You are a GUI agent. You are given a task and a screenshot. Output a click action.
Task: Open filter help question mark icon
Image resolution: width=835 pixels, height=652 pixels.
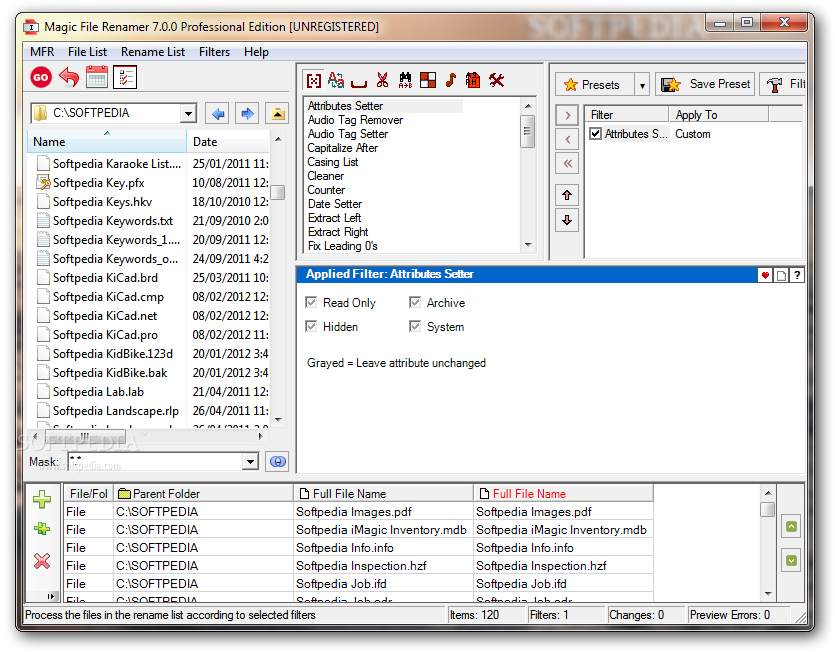coord(797,275)
